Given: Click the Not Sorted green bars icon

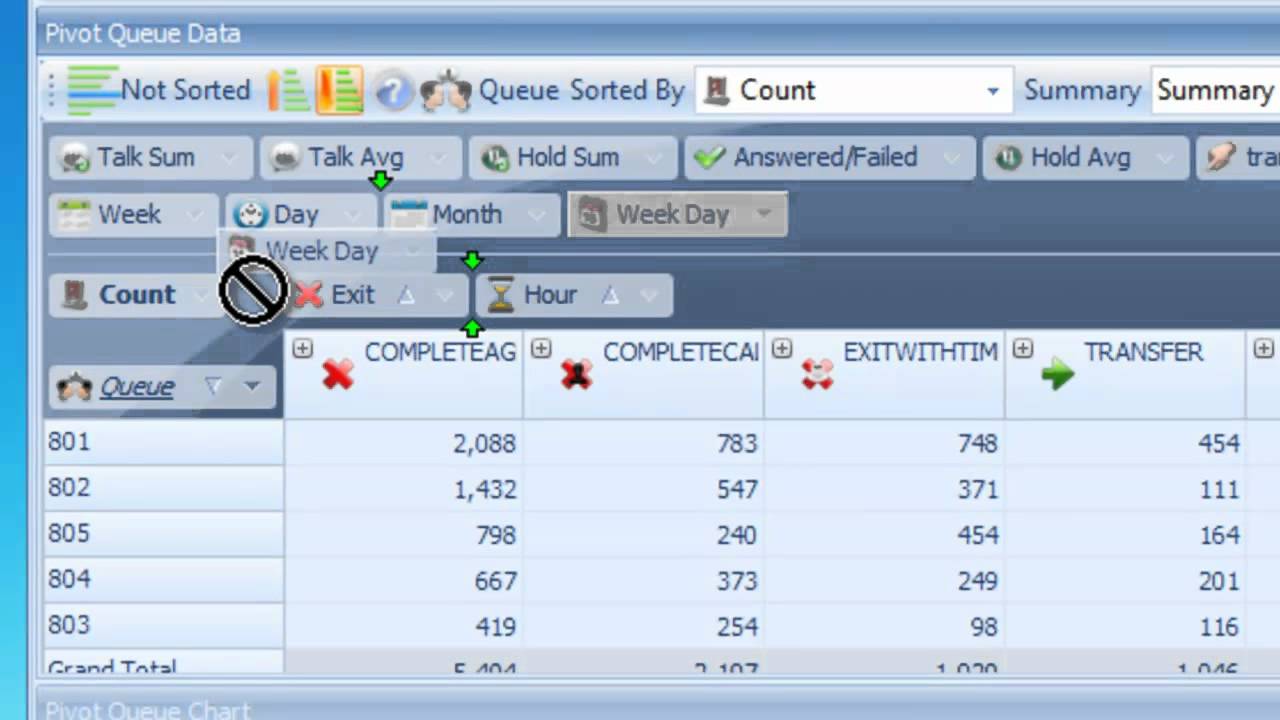Looking at the screenshot, I should point(93,90).
